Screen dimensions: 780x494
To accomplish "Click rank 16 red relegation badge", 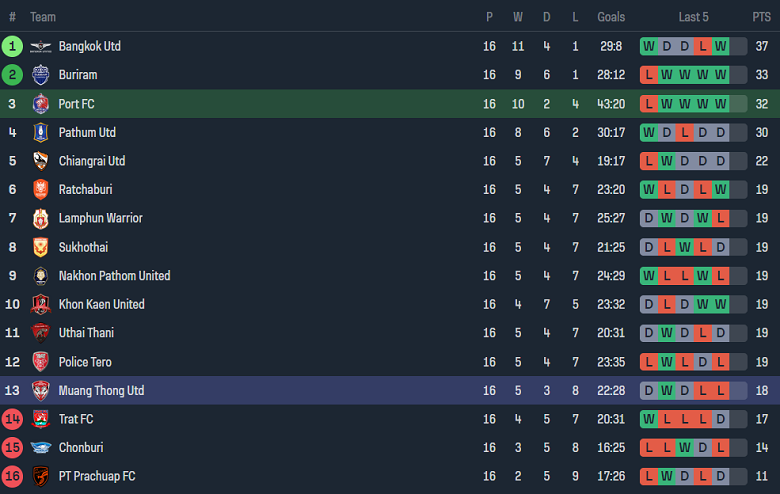I will pos(12,476).
